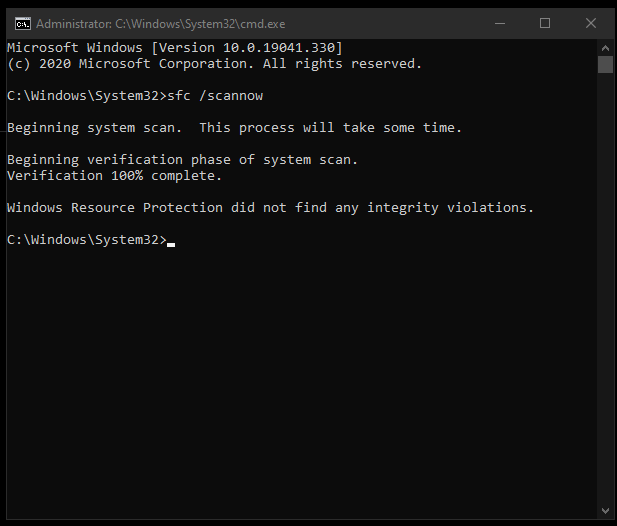Click the 'sfc /scannow' command text
This screenshot has height=526, width=617.
(215, 96)
